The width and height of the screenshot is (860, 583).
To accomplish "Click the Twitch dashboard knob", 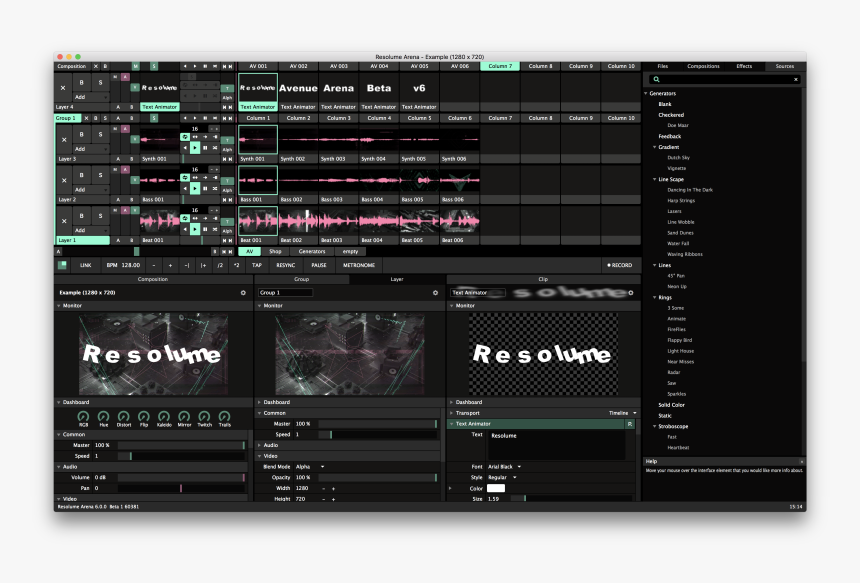I will (x=204, y=417).
